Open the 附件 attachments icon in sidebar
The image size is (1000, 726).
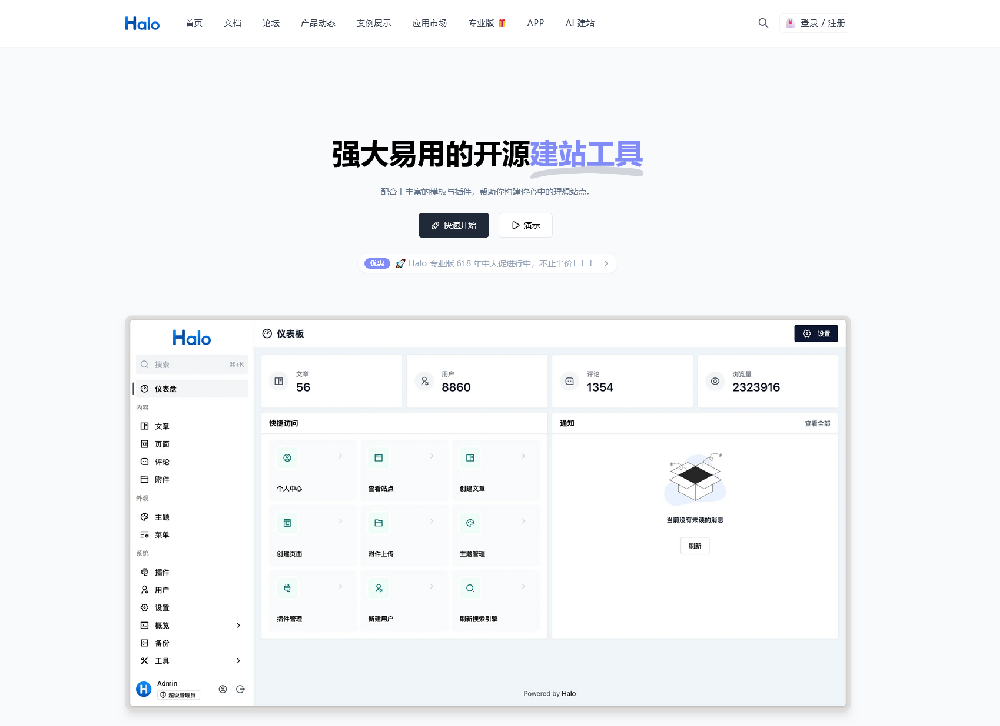coord(144,480)
